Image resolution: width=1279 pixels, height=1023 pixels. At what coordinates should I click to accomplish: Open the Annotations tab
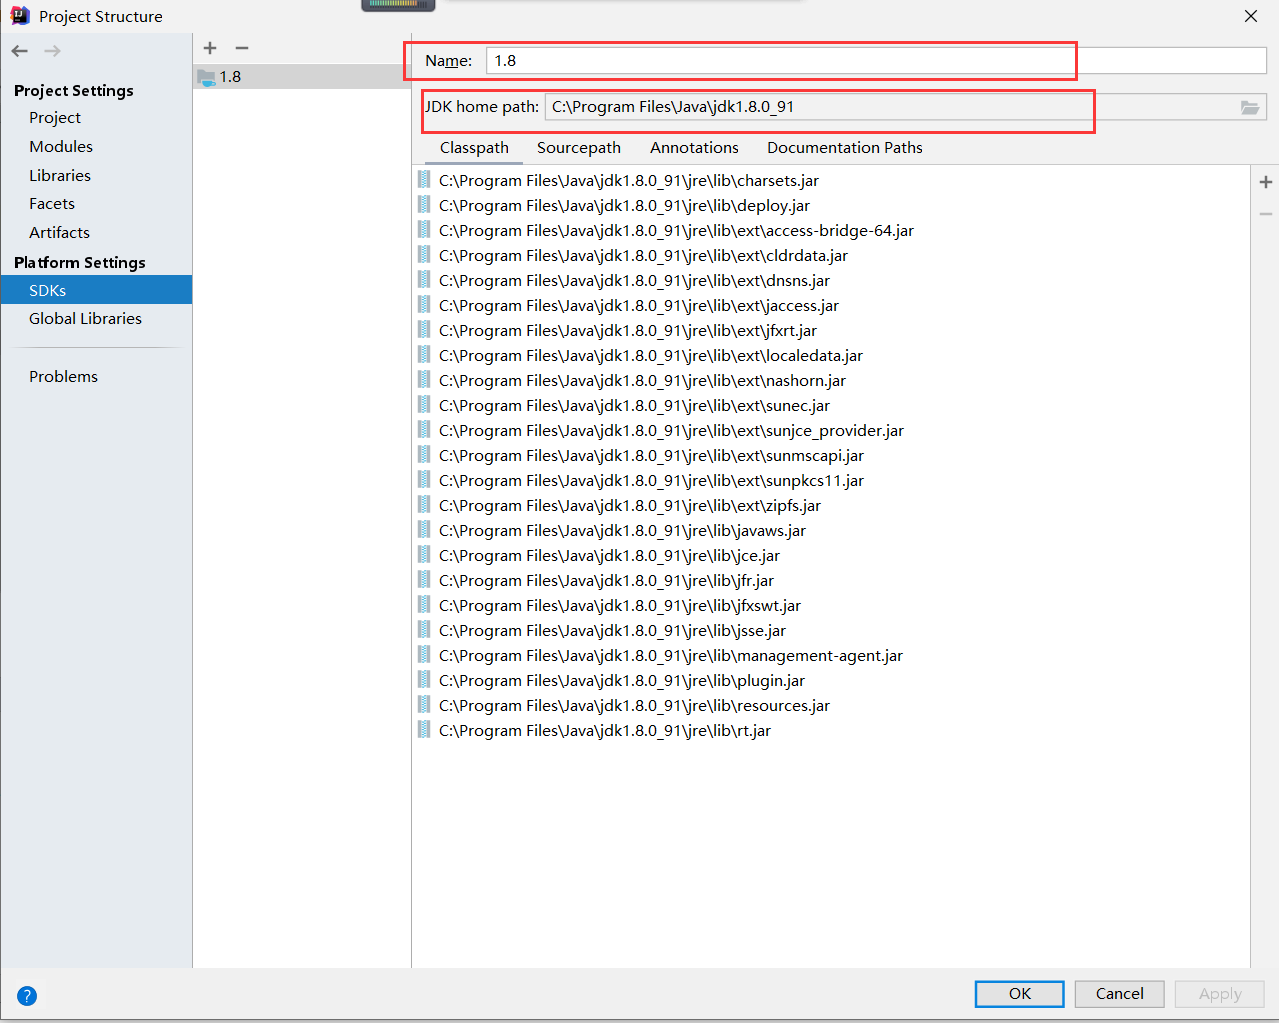coord(694,148)
